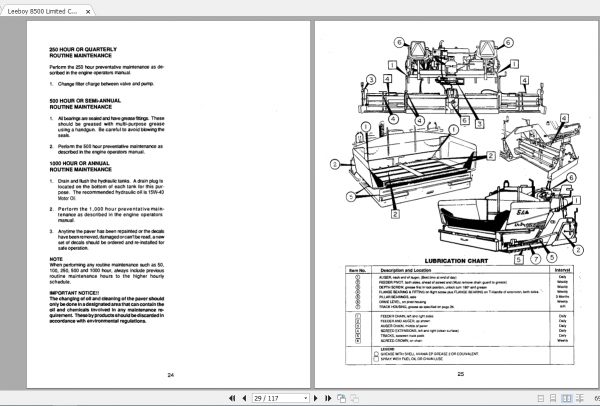Open the page number dropdown arrow

click(x=305, y=398)
